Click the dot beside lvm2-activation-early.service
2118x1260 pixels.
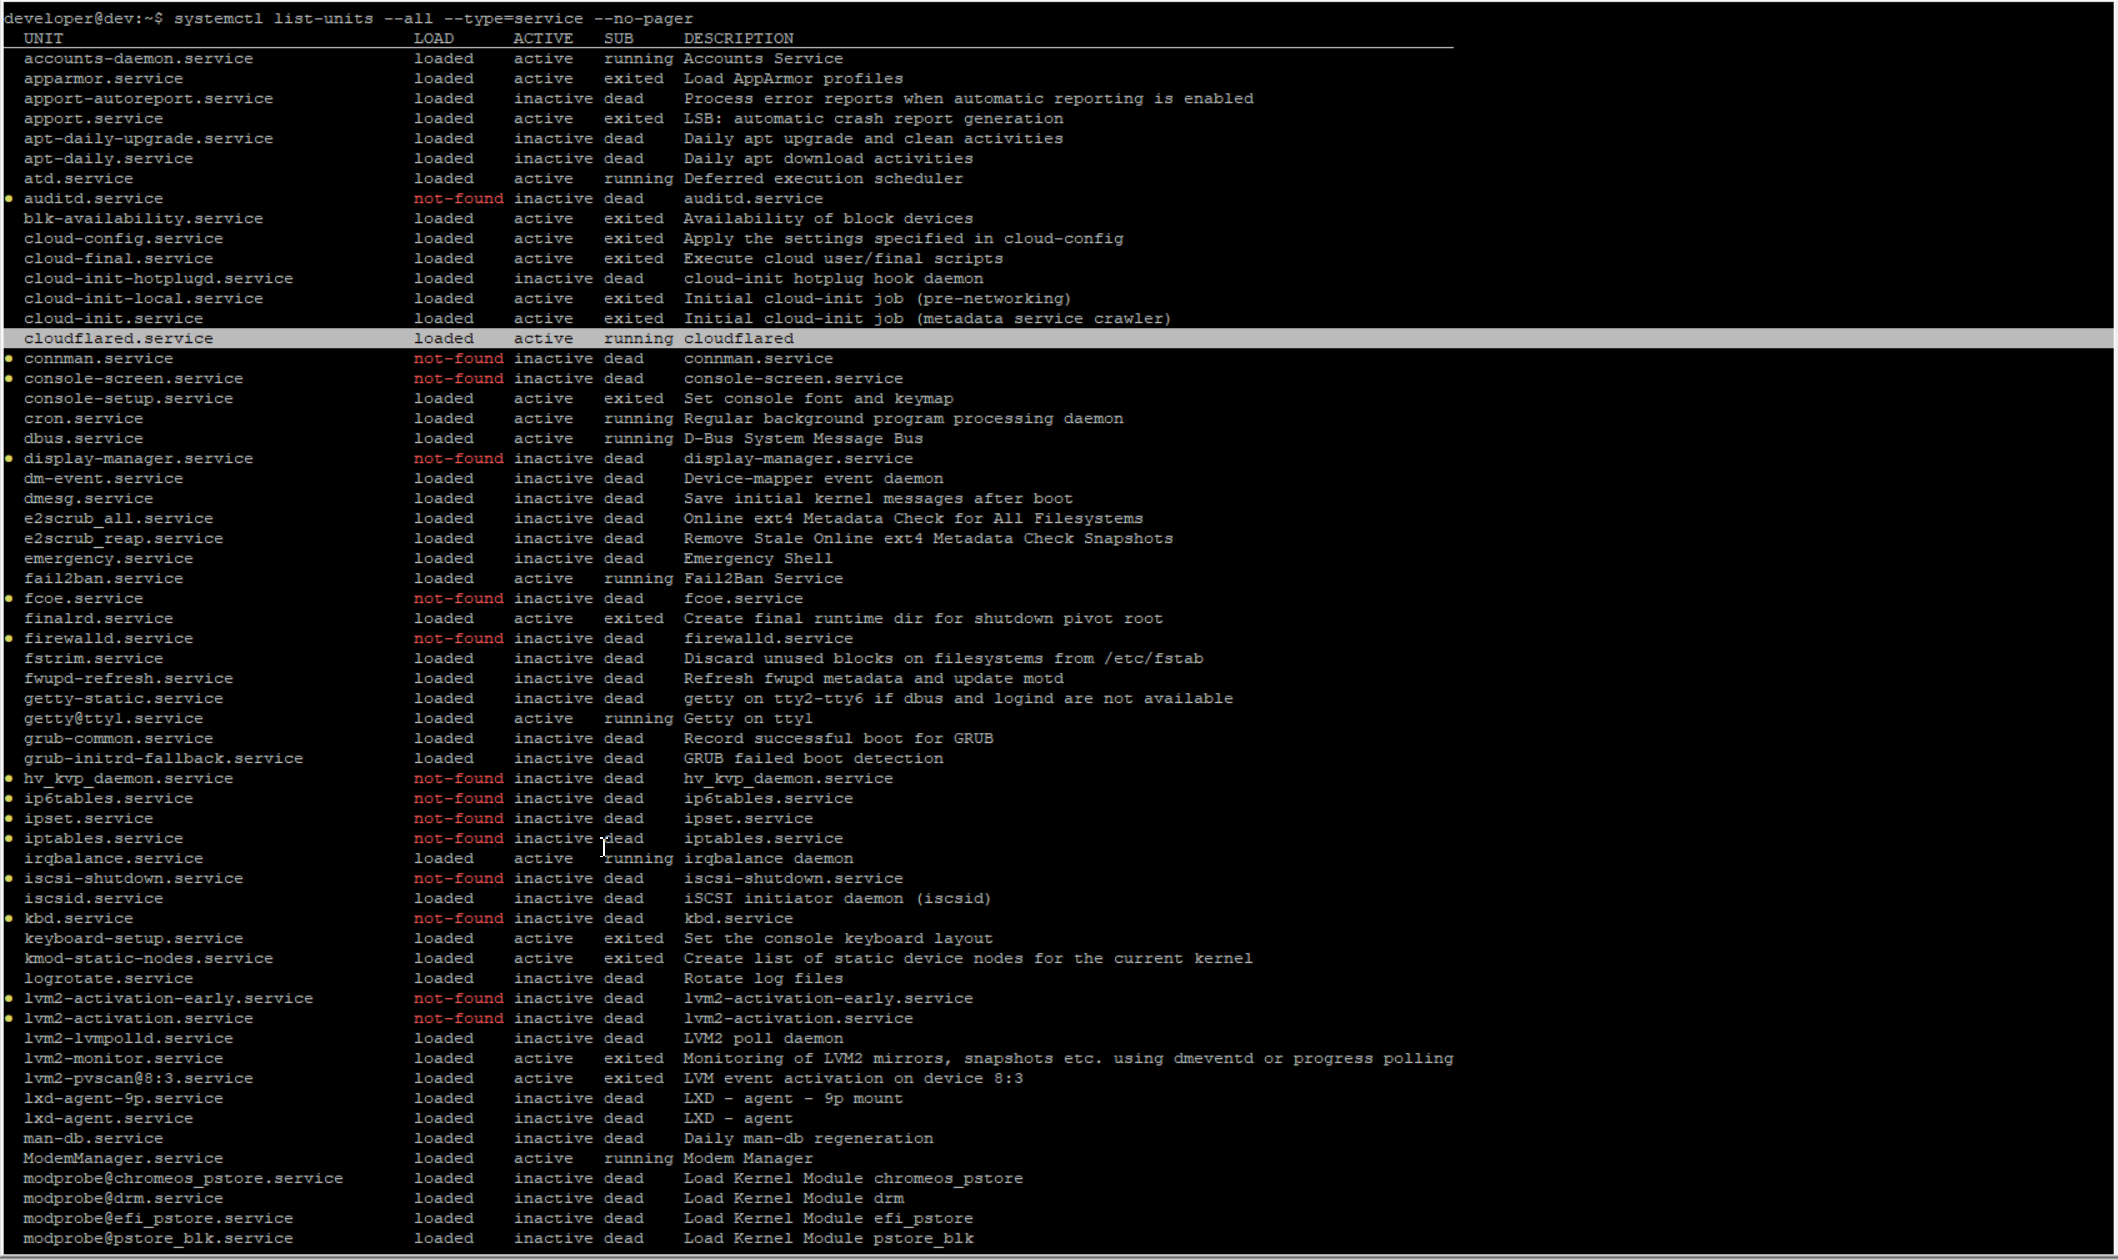tap(9, 999)
